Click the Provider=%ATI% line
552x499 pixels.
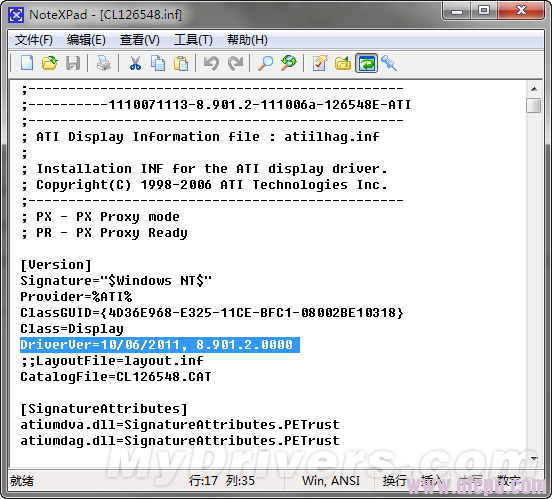pyautogui.click(x=76, y=297)
